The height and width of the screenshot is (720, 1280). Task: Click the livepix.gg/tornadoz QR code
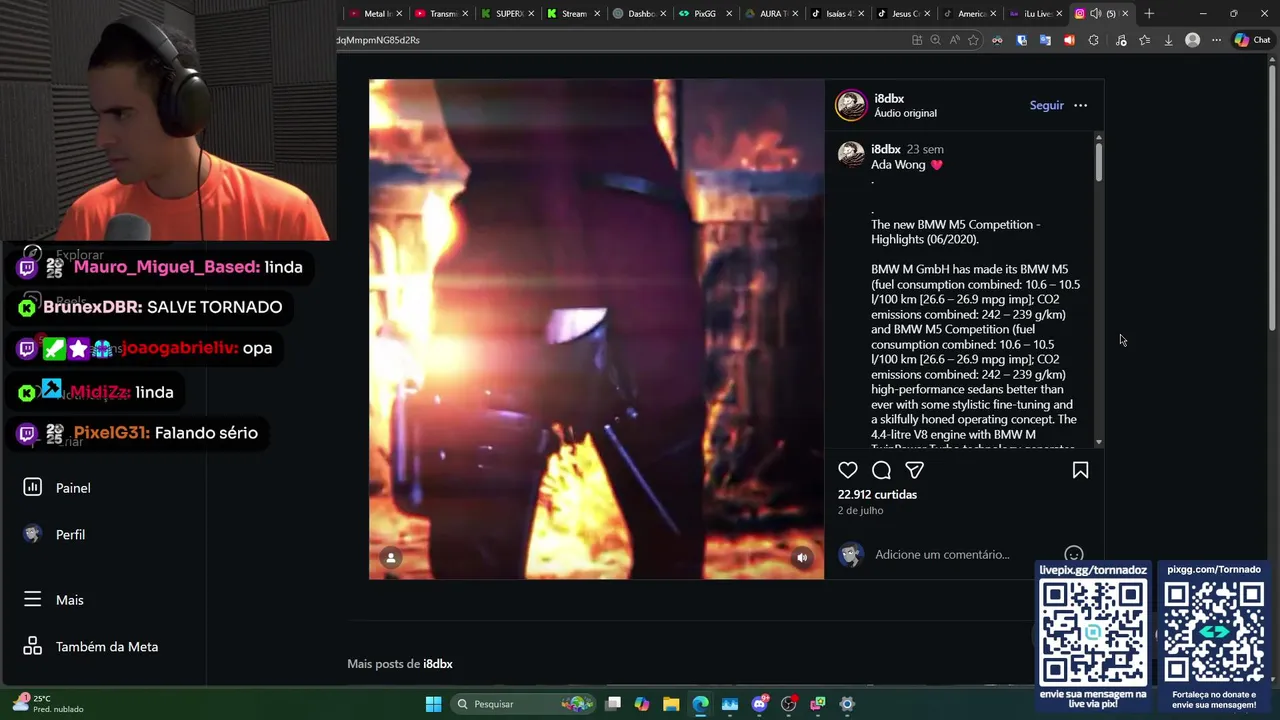click(1093, 633)
